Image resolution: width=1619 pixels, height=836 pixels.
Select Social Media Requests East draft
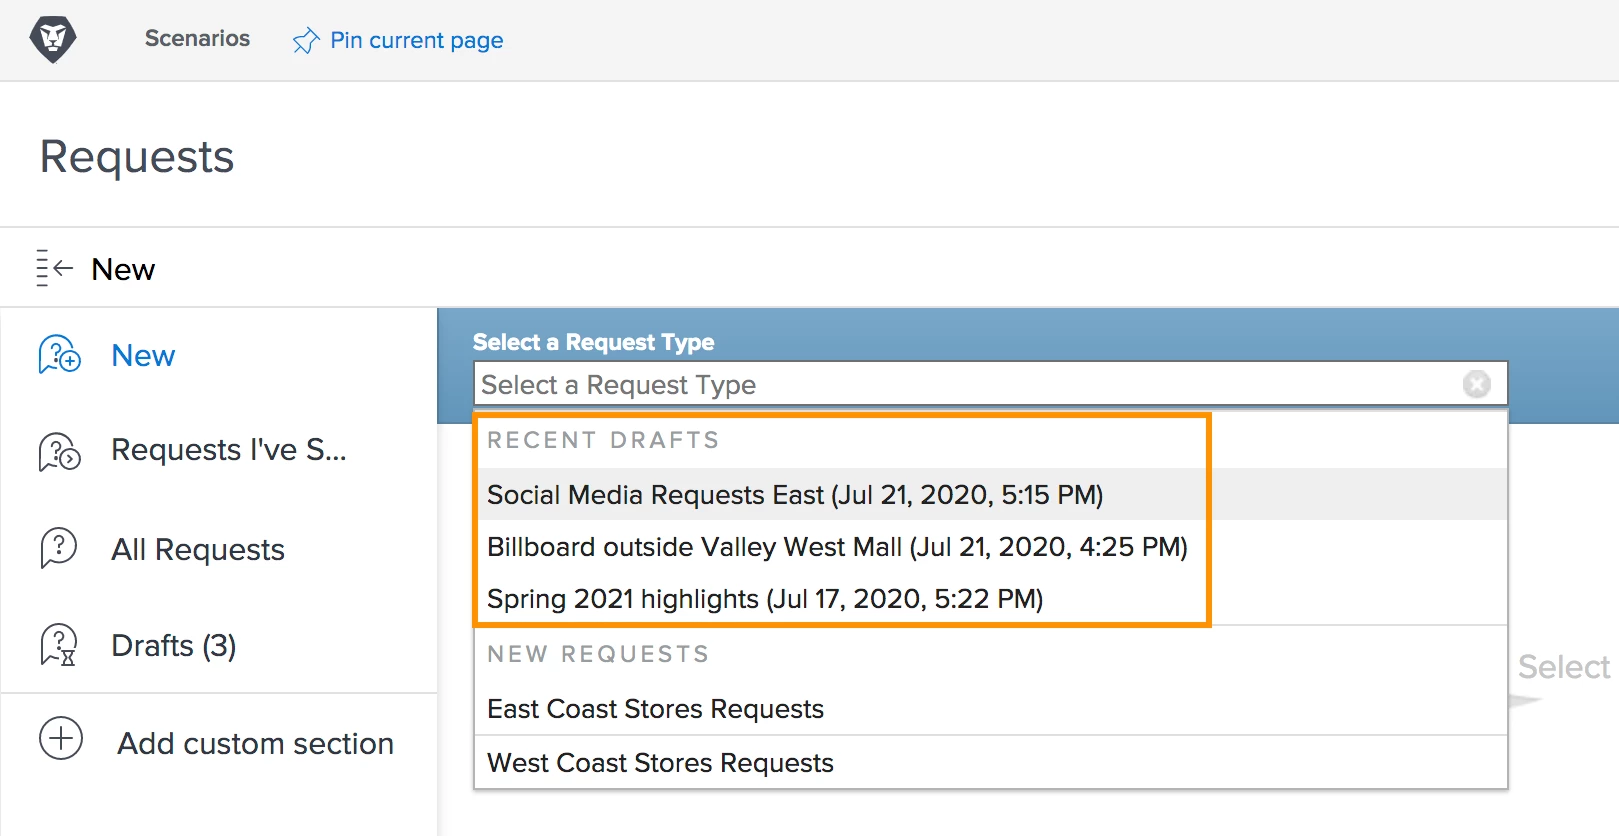point(794,495)
